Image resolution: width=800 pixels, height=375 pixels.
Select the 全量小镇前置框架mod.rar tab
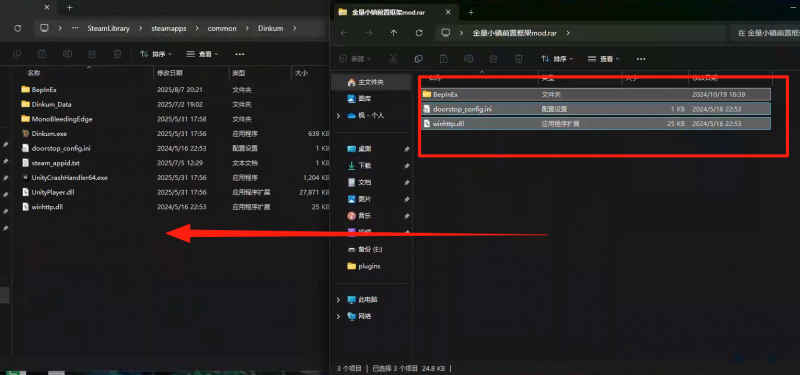396,12
